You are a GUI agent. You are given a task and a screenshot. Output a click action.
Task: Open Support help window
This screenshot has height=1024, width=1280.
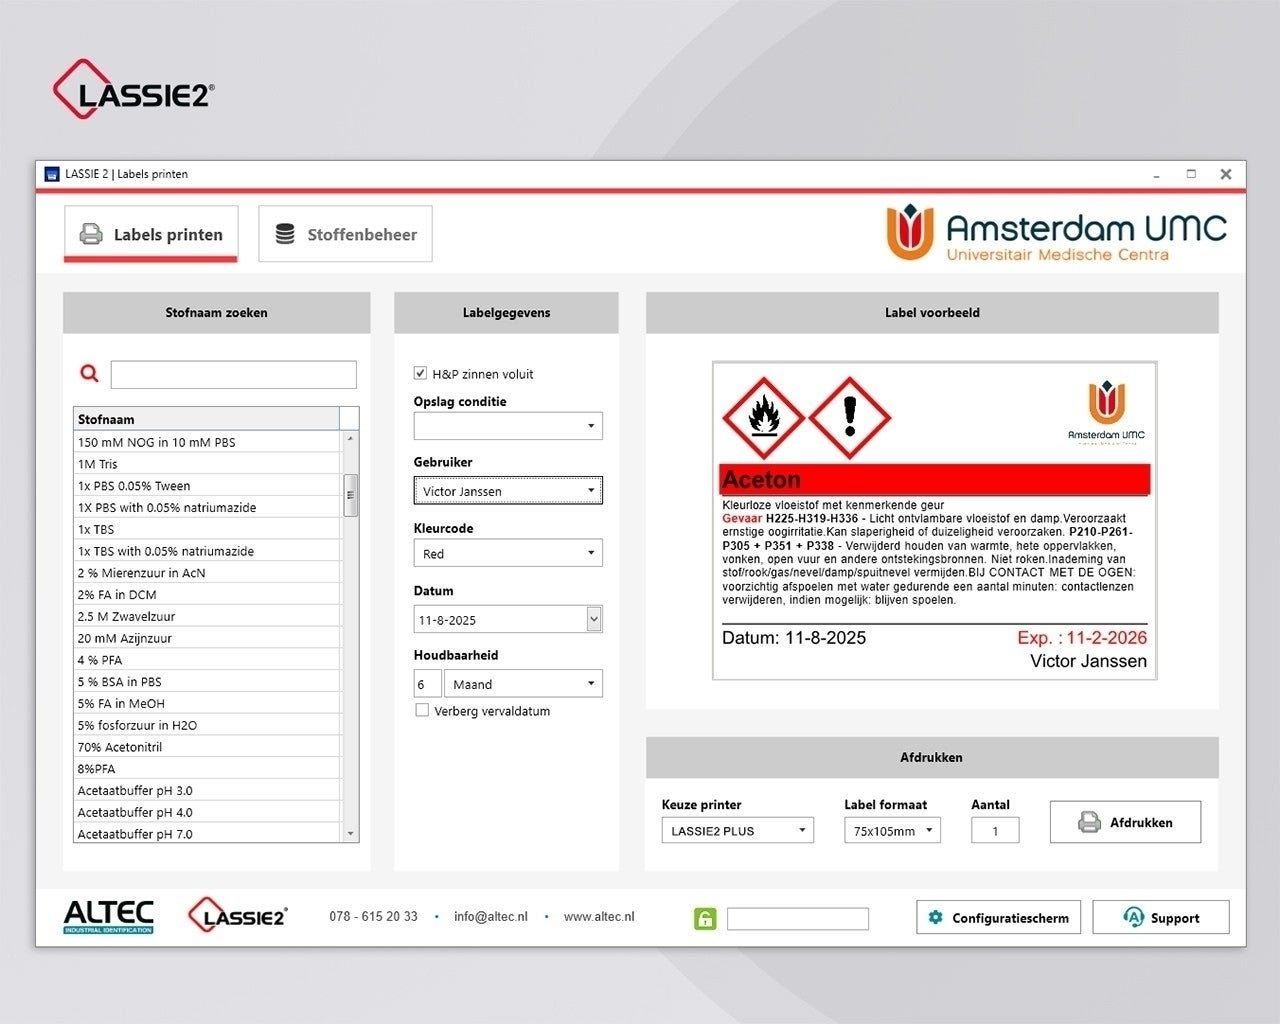1160,918
